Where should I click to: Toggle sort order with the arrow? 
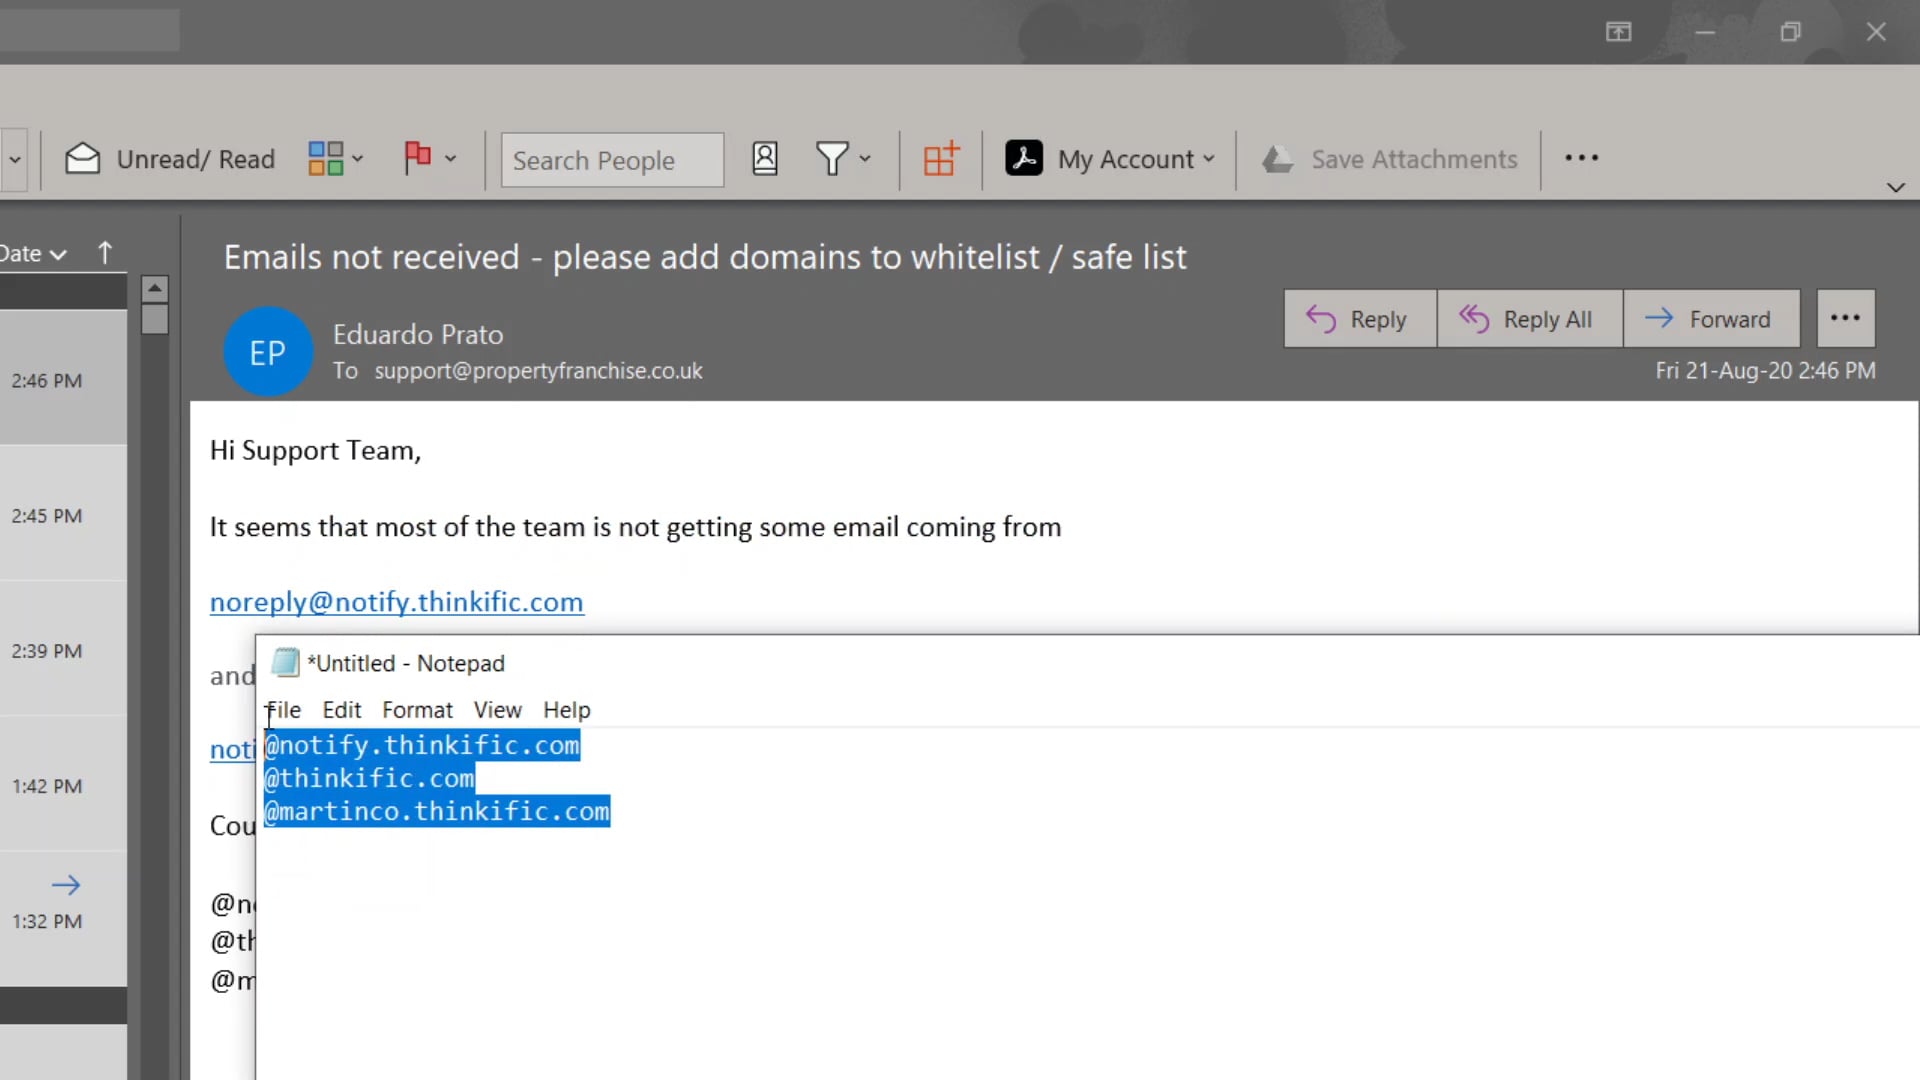(105, 253)
